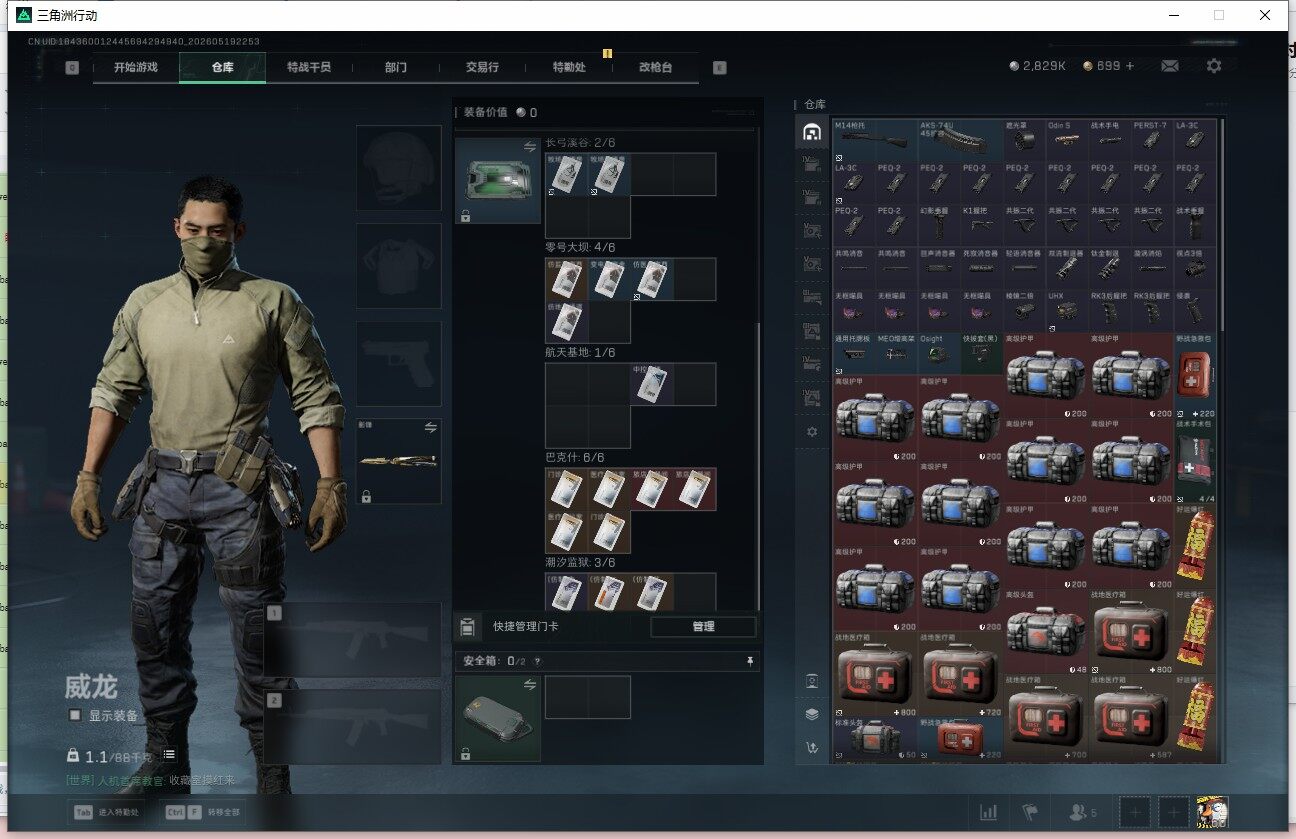Screen dimensions: 1296x839
Task: Click the 装备价值 equipment value label
Action: (486, 112)
